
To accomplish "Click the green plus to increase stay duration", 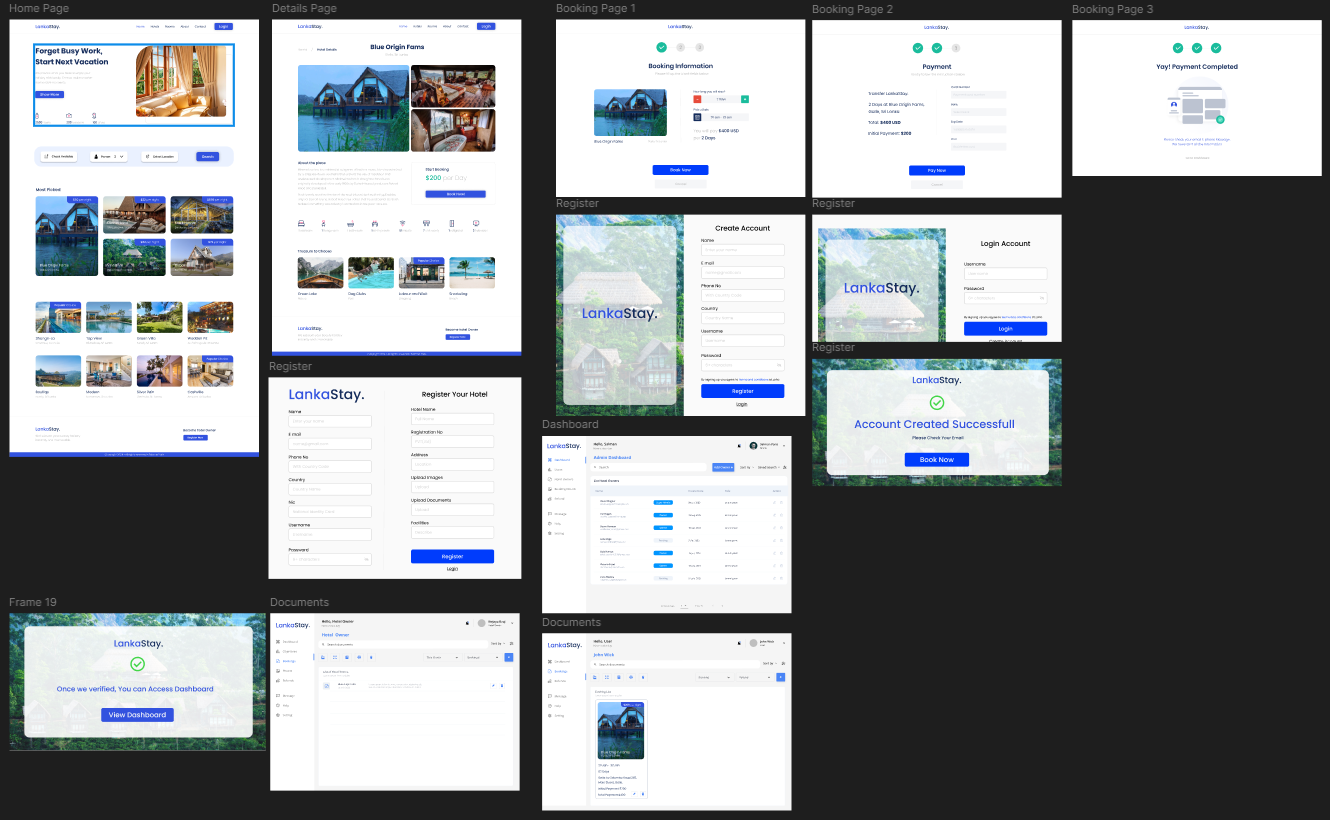I will [x=746, y=99].
